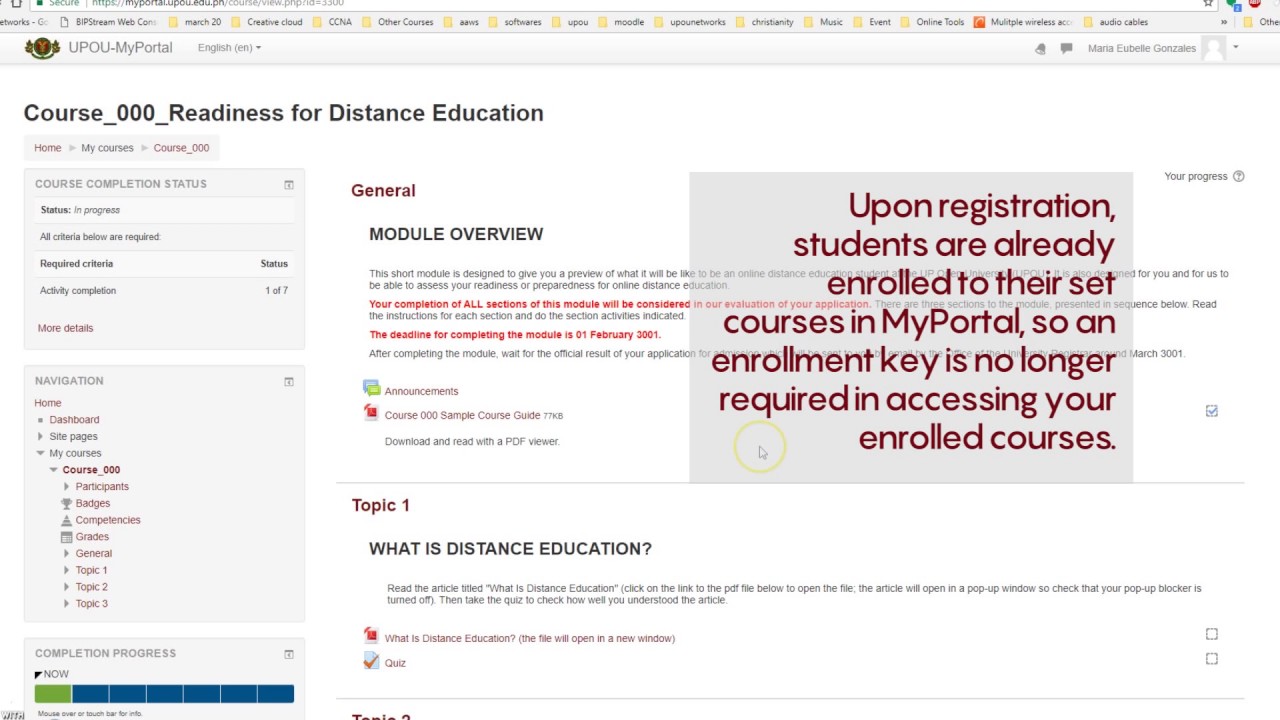This screenshot has width=1280, height=720.
Task: Click the Badges trophy icon in Navigation
Action: [x=66, y=503]
